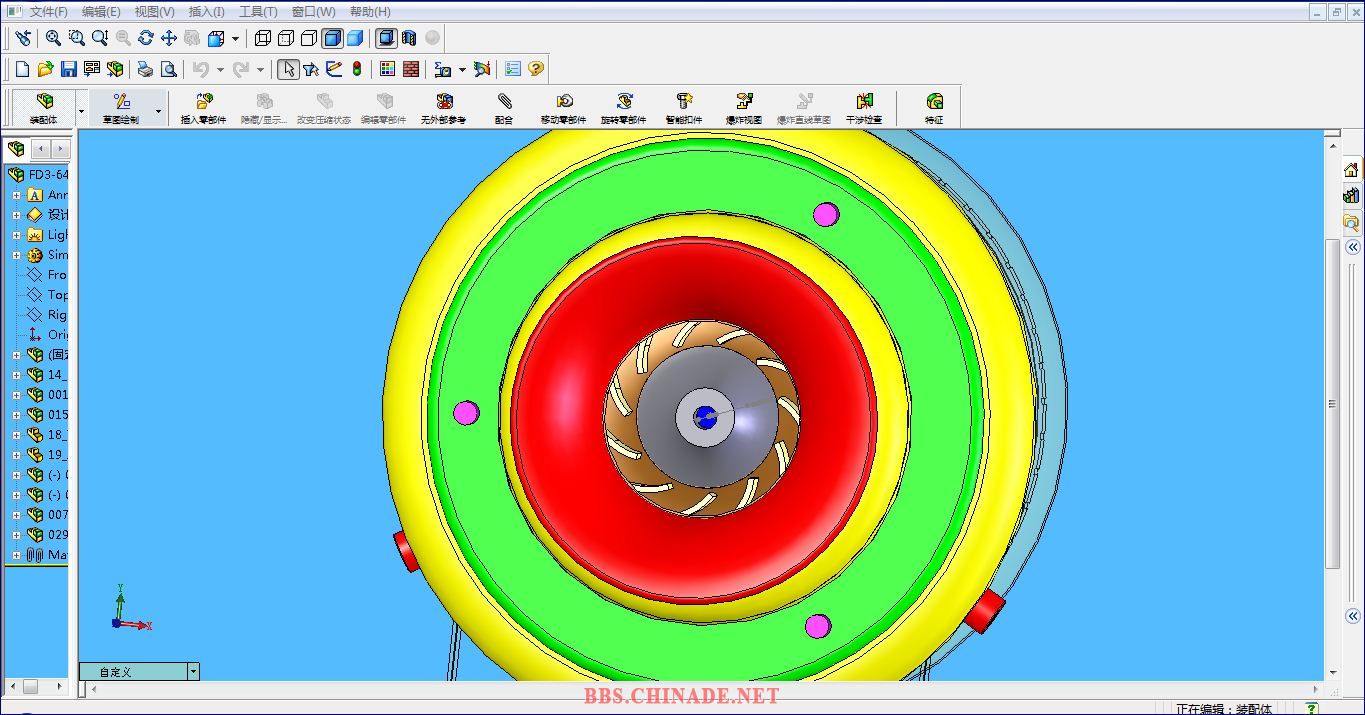
Task: Open the 帮助(H) menu
Action: [x=370, y=12]
